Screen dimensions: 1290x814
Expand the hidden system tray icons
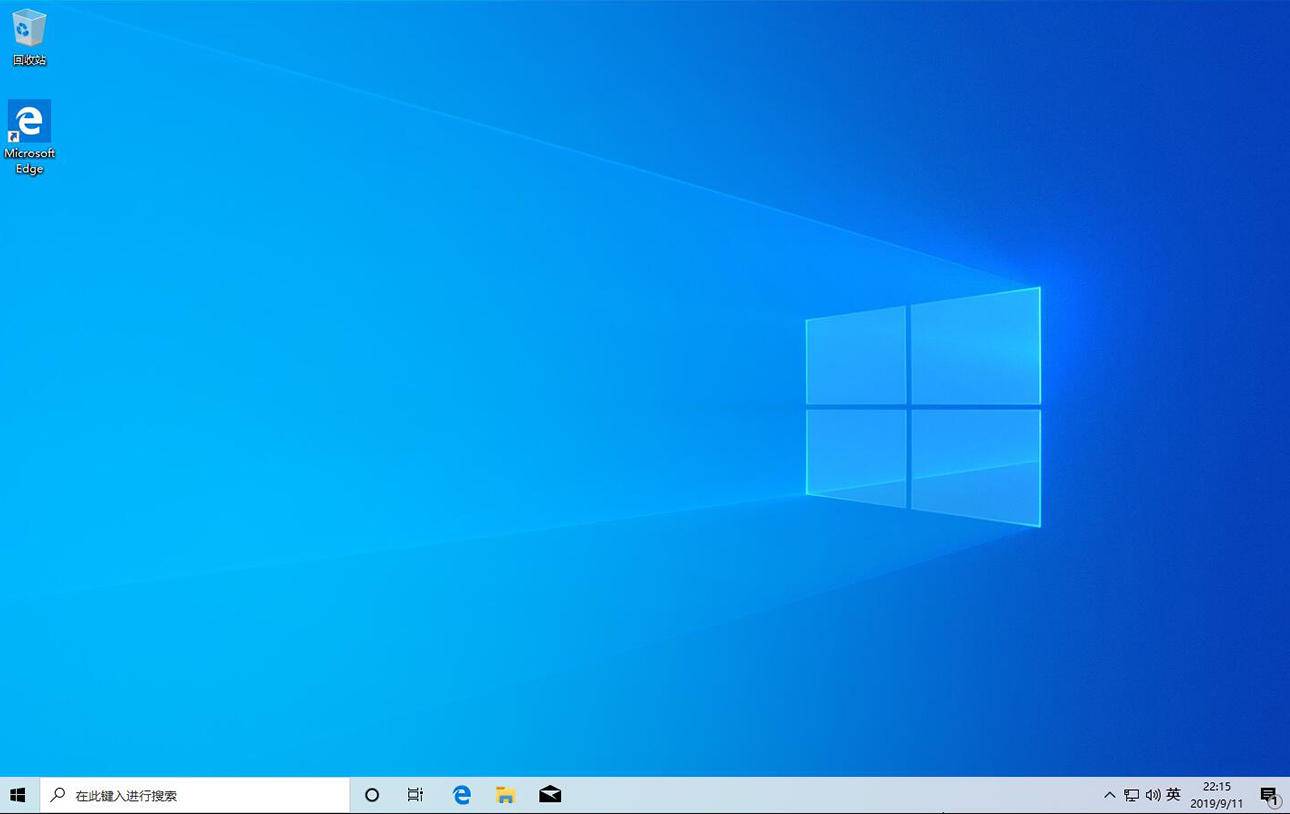1110,794
